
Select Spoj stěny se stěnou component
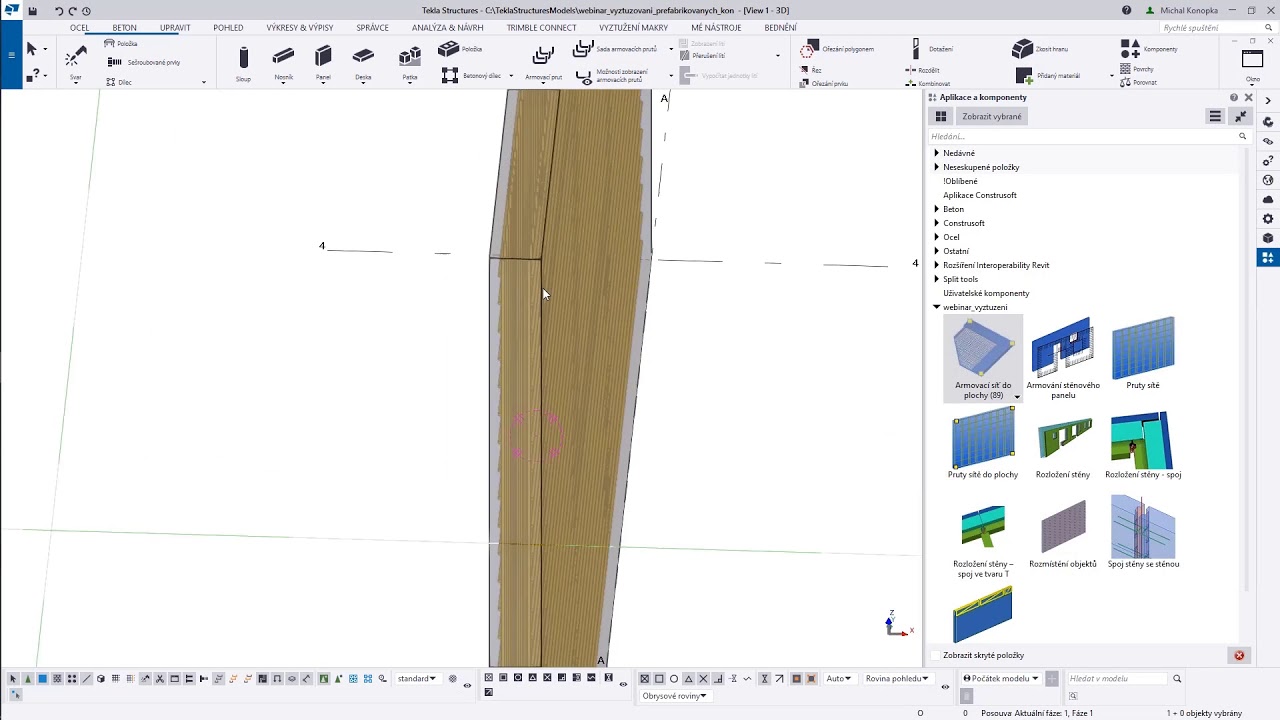[1143, 533]
